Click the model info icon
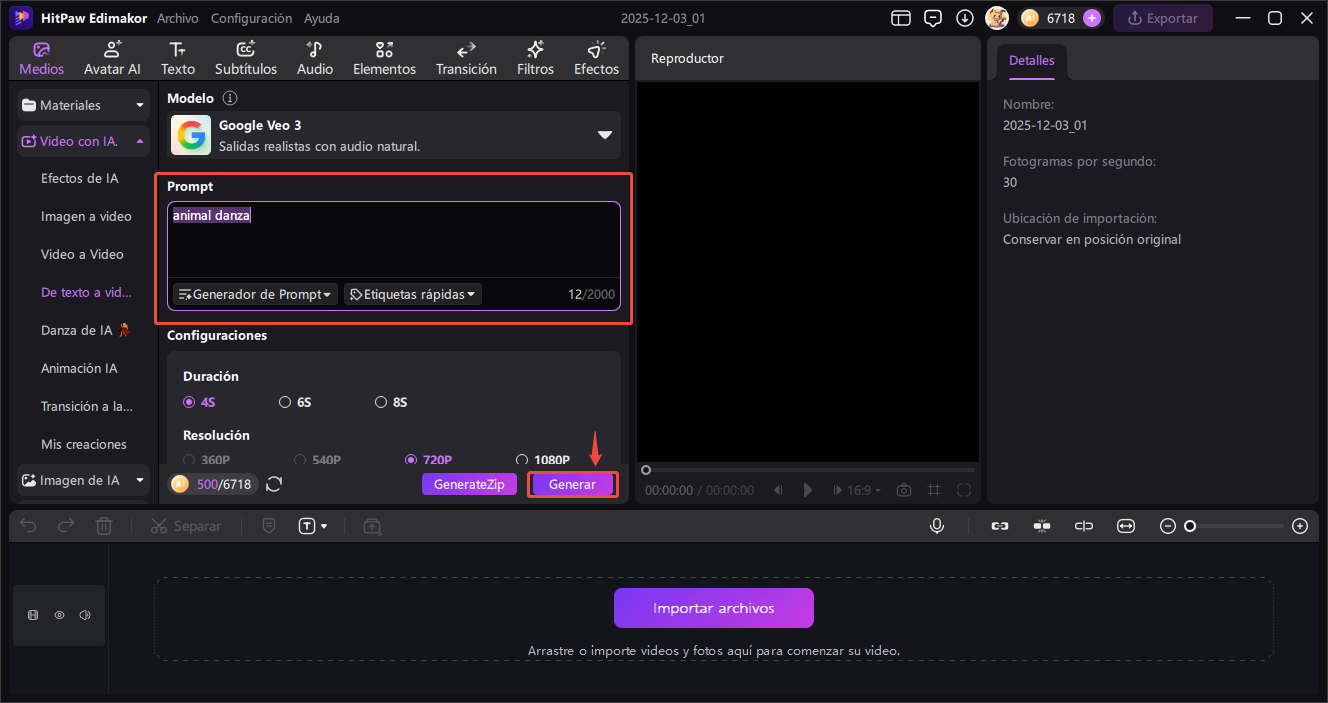 click(230, 98)
